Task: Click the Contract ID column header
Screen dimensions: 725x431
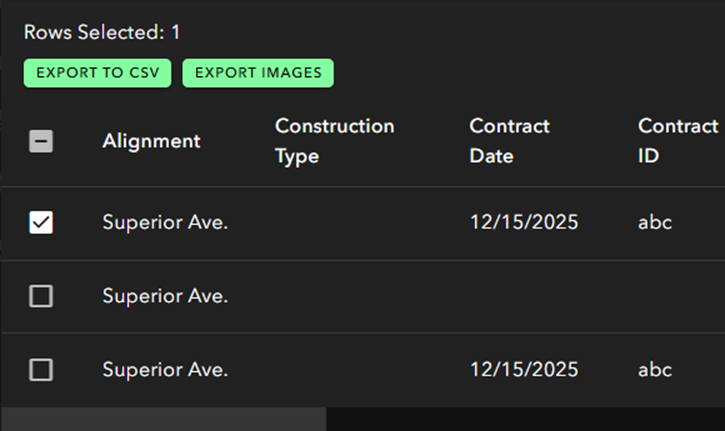Action: [x=678, y=141]
